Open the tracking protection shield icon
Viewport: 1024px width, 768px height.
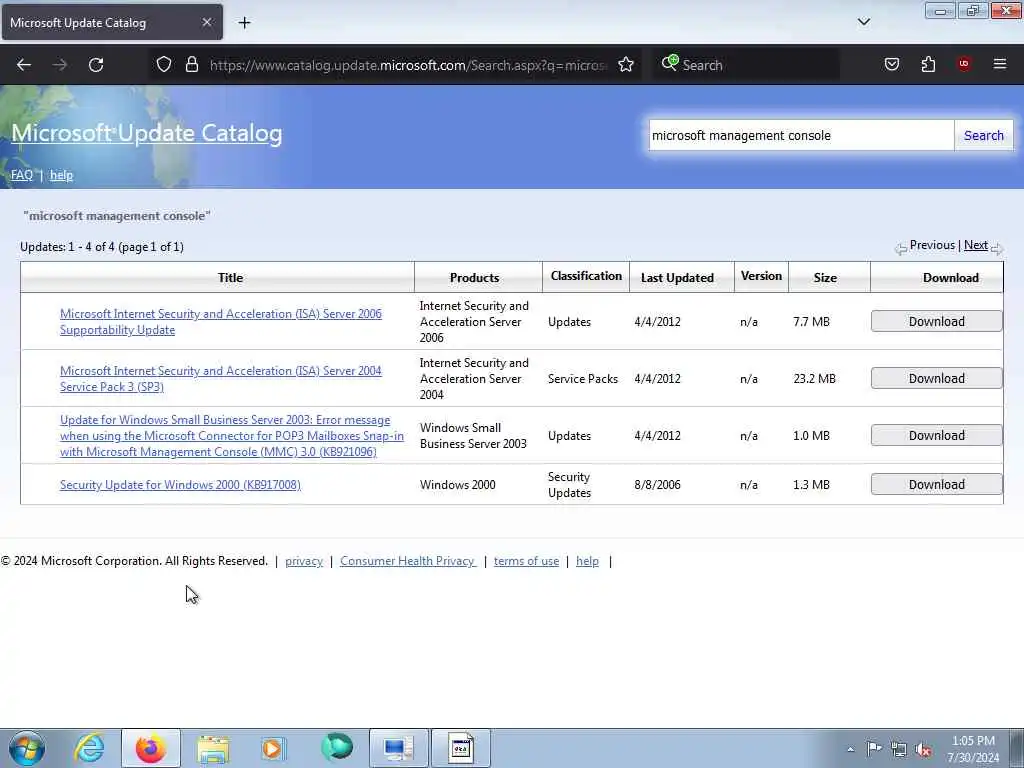click(x=164, y=65)
